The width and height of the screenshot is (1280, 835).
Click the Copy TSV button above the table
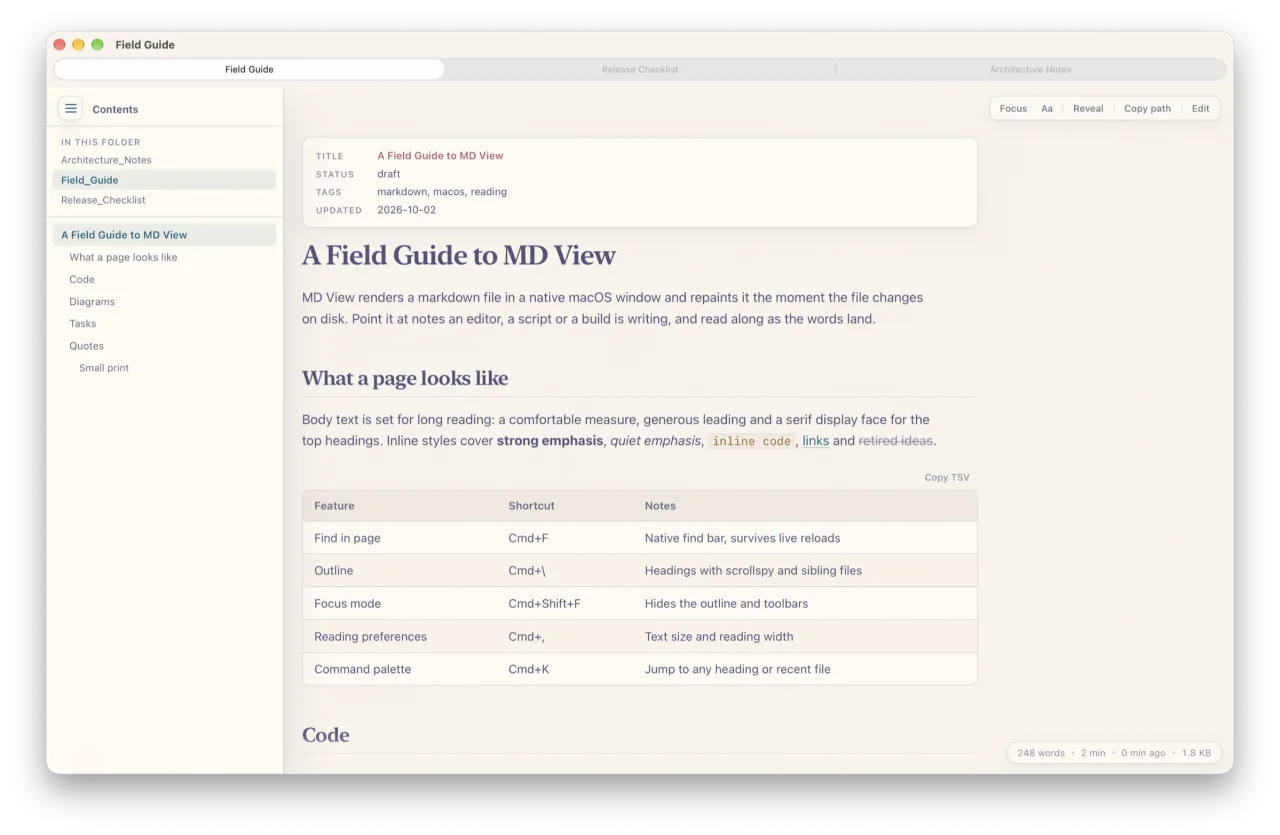(947, 477)
